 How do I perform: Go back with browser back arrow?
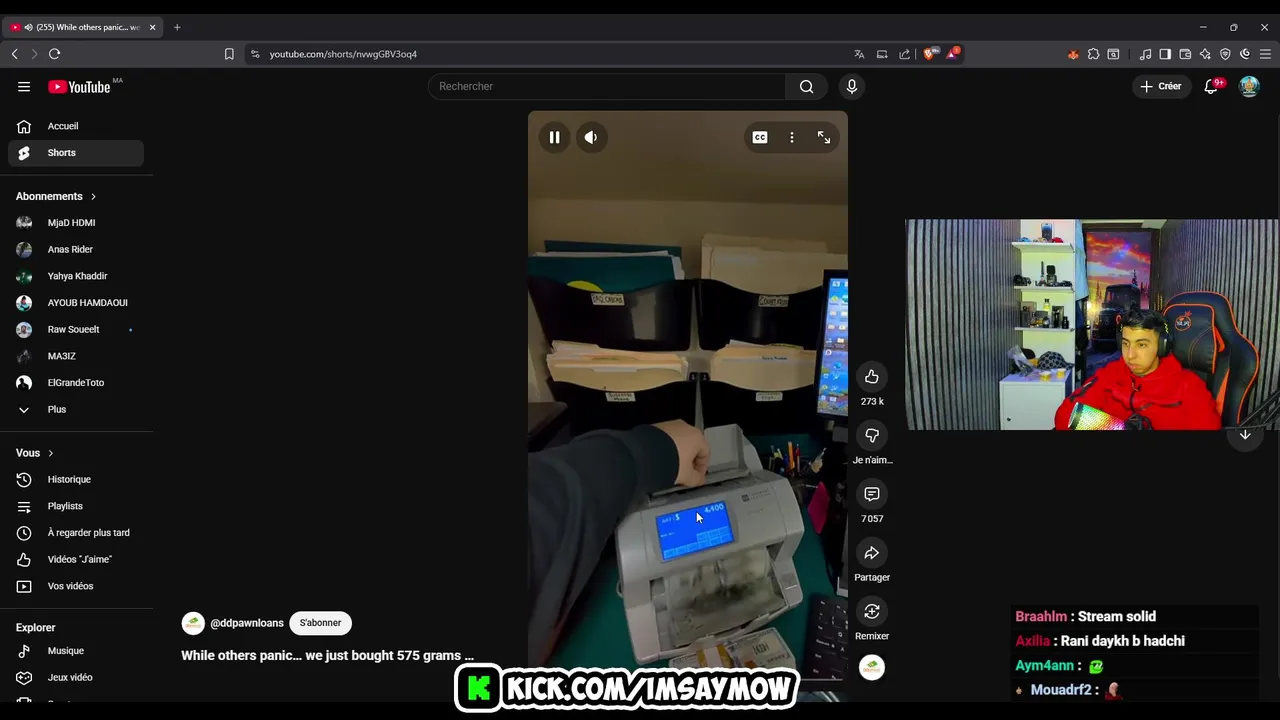tap(14, 54)
